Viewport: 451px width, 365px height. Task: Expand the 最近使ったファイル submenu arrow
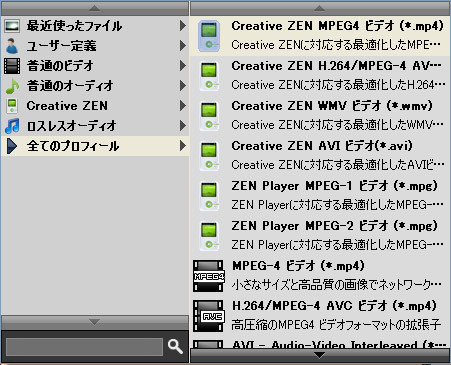pyautogui.click(x=183, y=26)
